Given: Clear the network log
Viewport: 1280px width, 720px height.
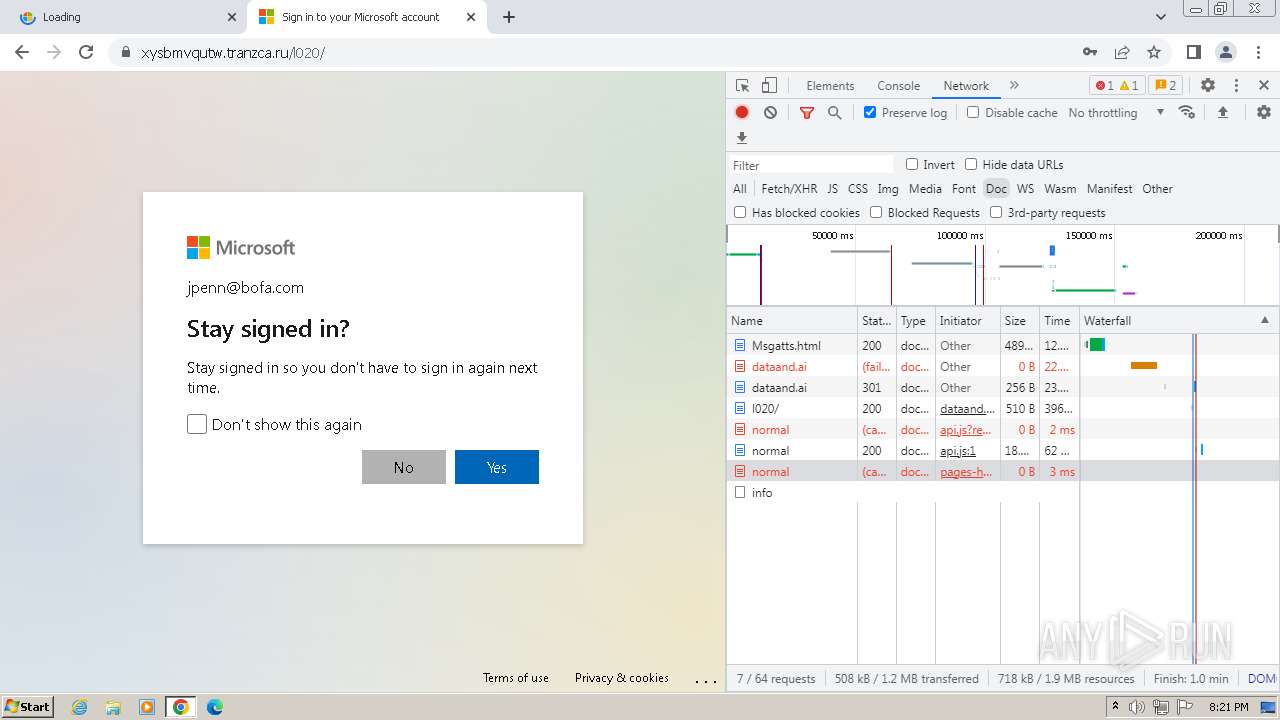Looking at the screenshot, I should [x=770, y=113].
